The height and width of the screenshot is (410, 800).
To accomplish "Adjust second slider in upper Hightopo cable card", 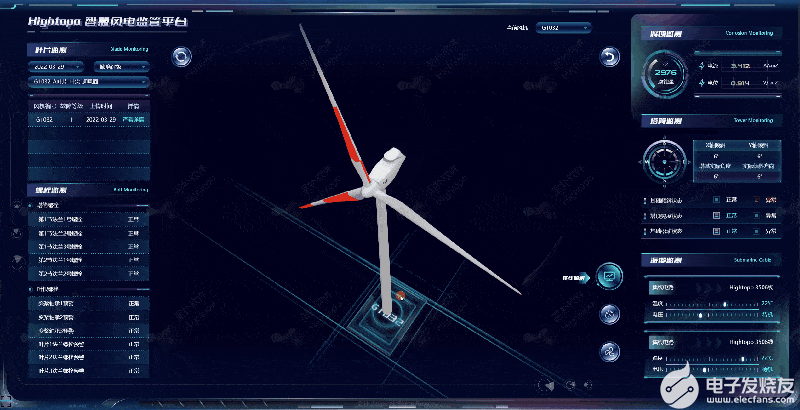I will pos(712,315).
